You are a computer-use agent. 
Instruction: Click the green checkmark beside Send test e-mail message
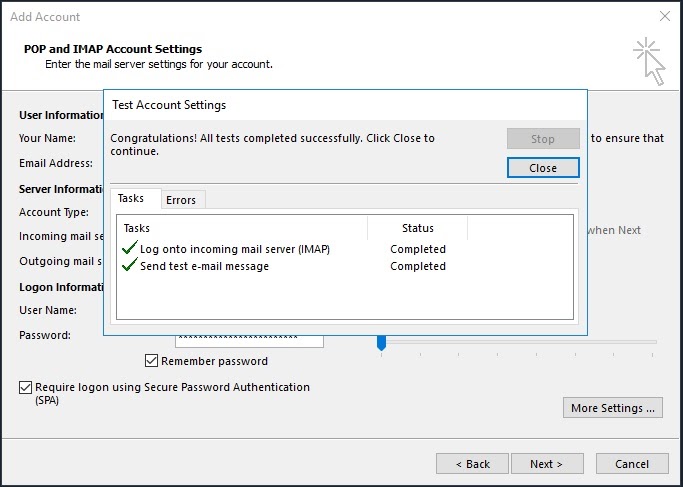129,266
